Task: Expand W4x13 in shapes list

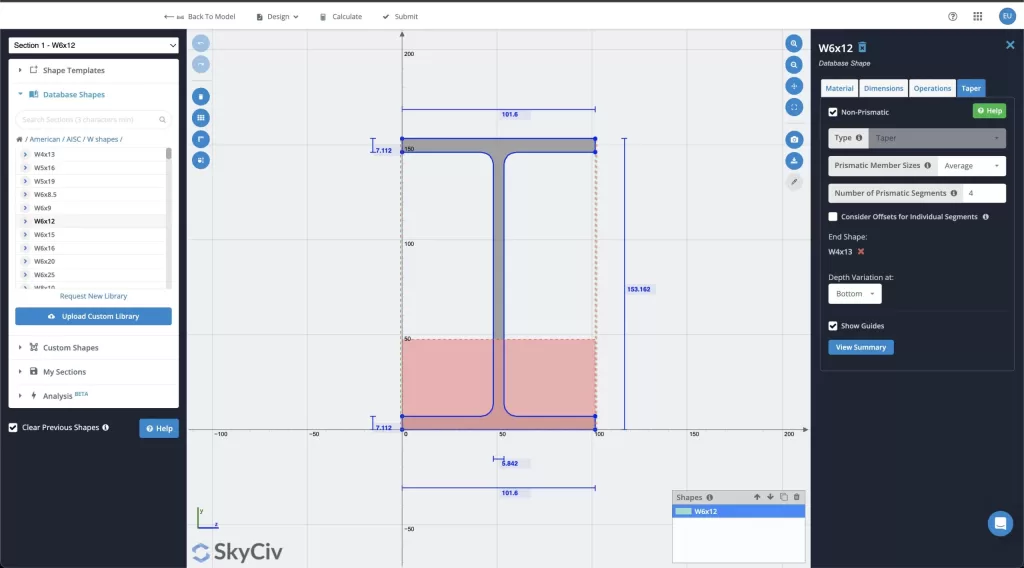Action: pyautogui.click(x=25, y=155)
